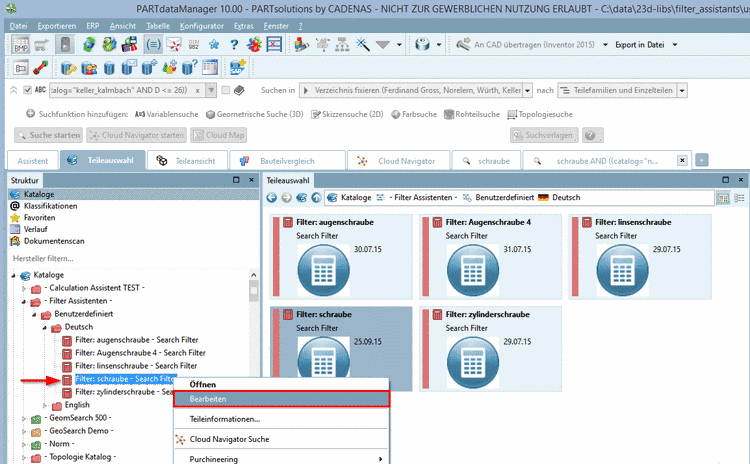Click the grey forward arrow in Teileauswahl
The image size is (750, 464).
pos(287,198)
